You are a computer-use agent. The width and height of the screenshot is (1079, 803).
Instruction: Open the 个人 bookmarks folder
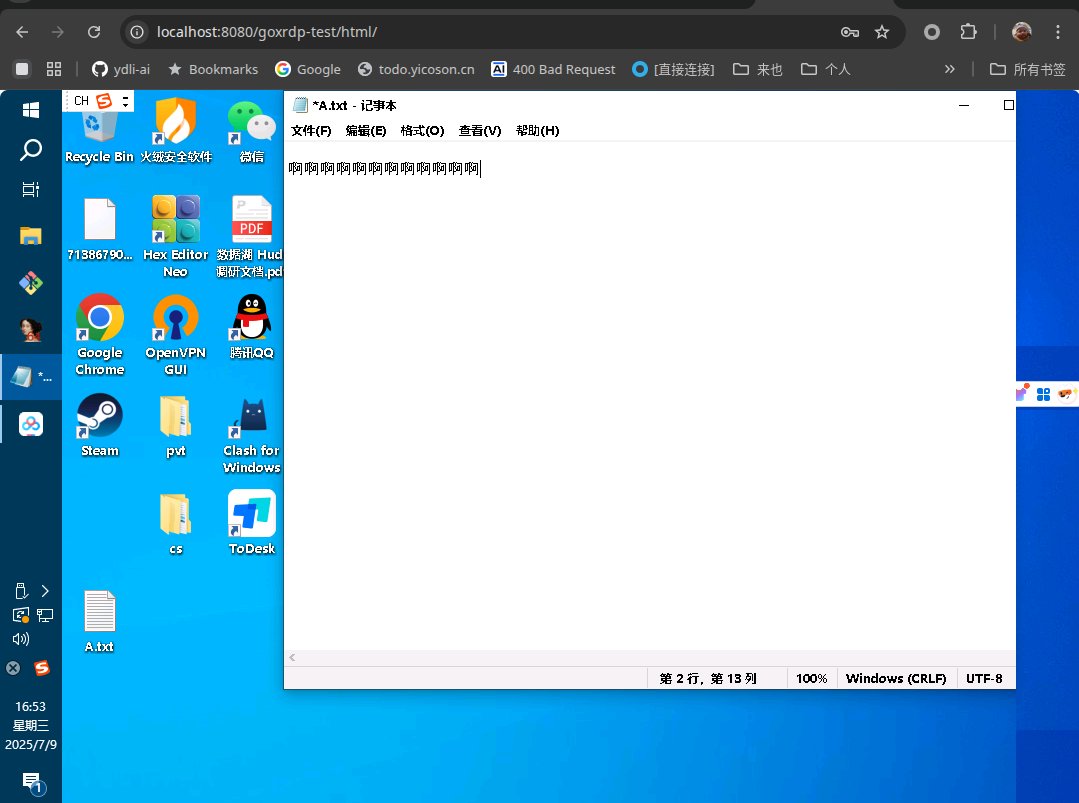coord(826,69)
